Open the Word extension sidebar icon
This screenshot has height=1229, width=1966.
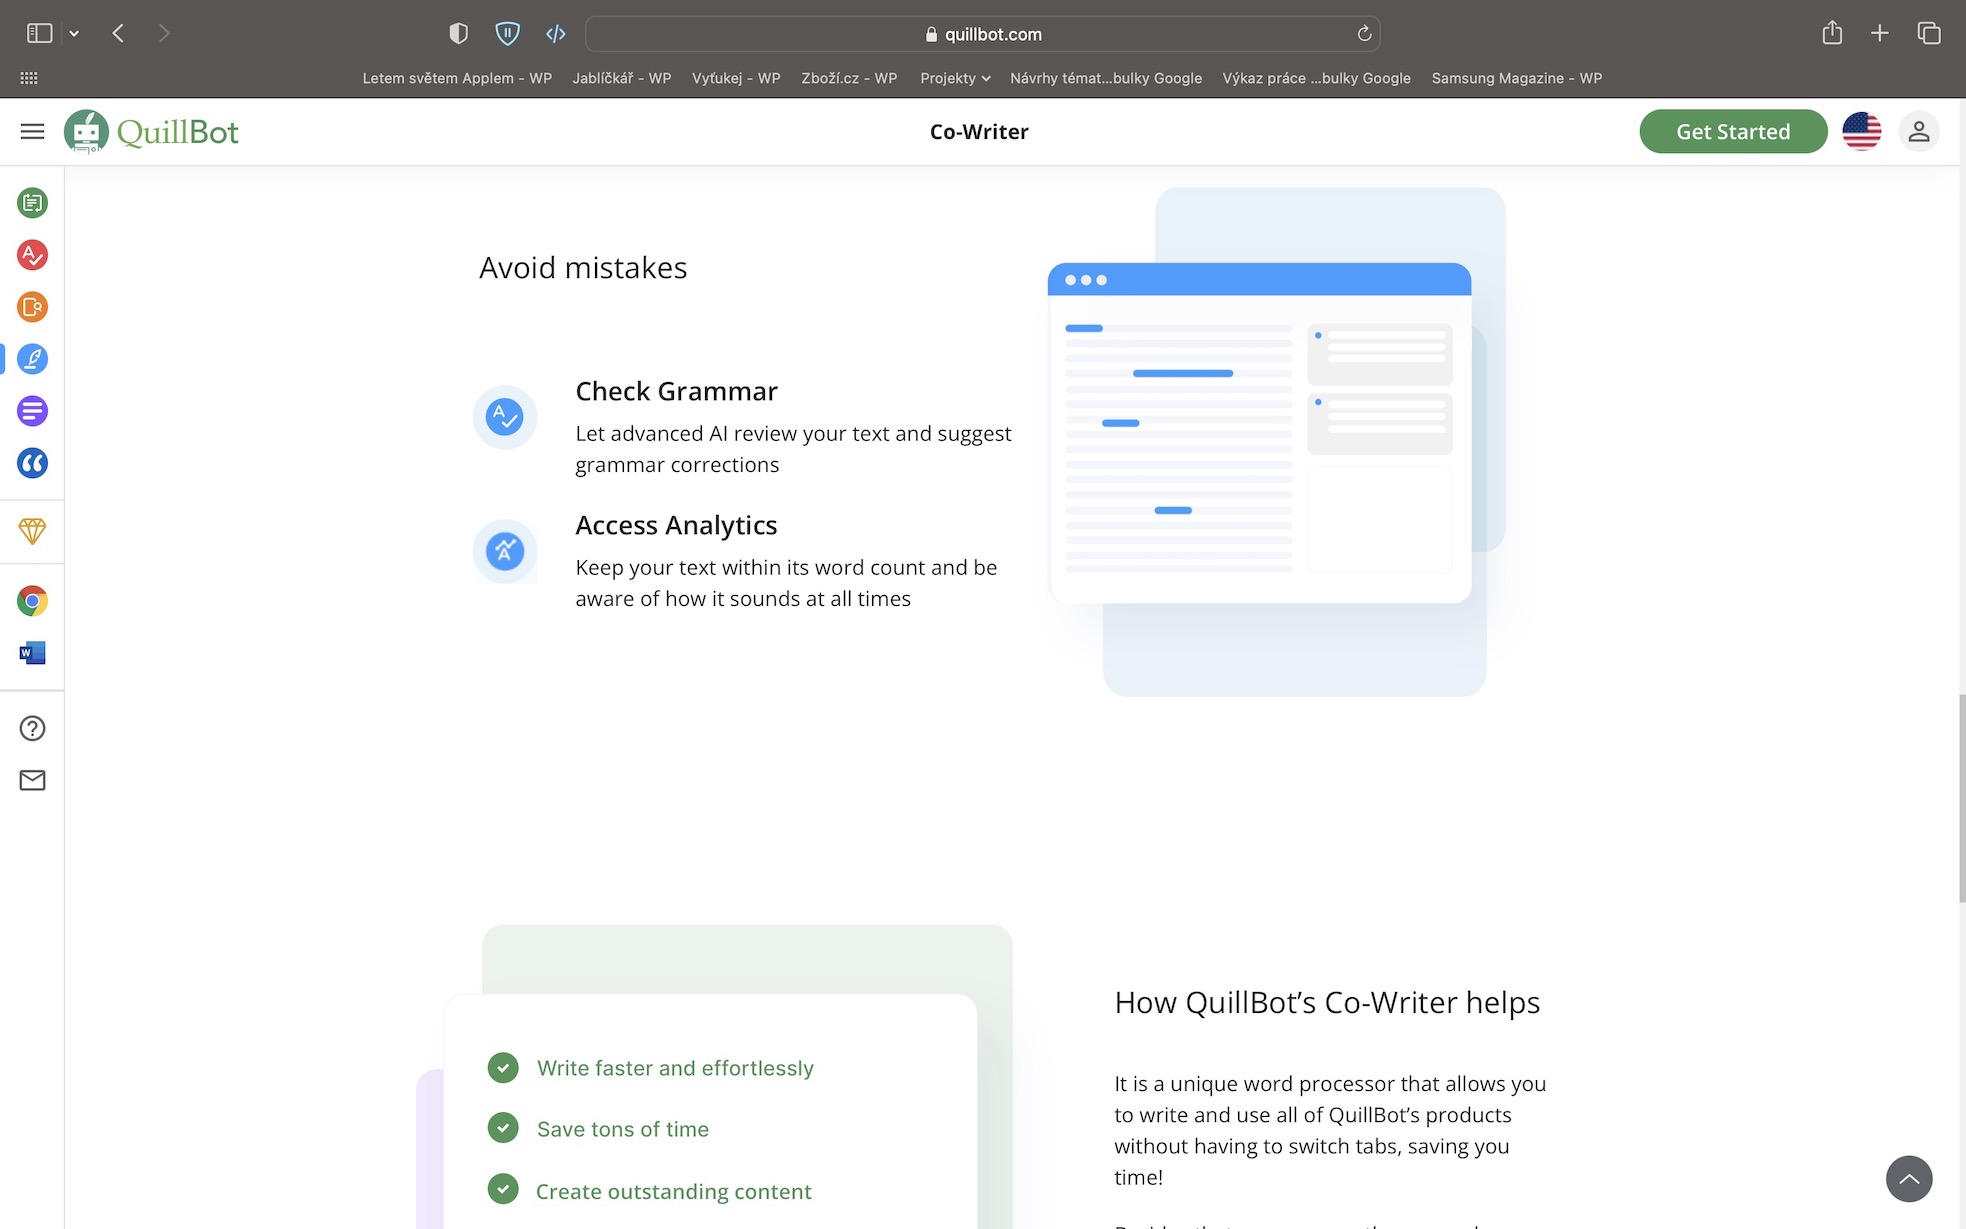pos(32,653)
